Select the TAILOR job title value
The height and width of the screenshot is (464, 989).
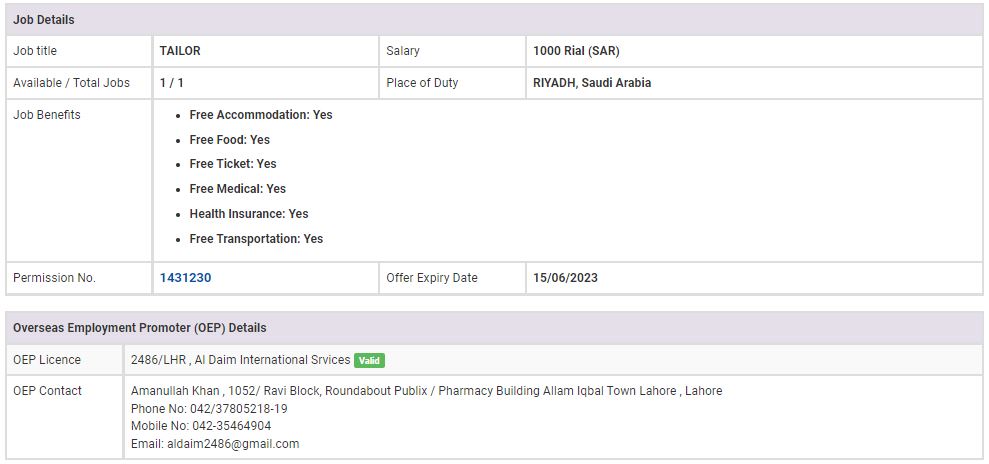pyautogui.click(x=180, y=51)
